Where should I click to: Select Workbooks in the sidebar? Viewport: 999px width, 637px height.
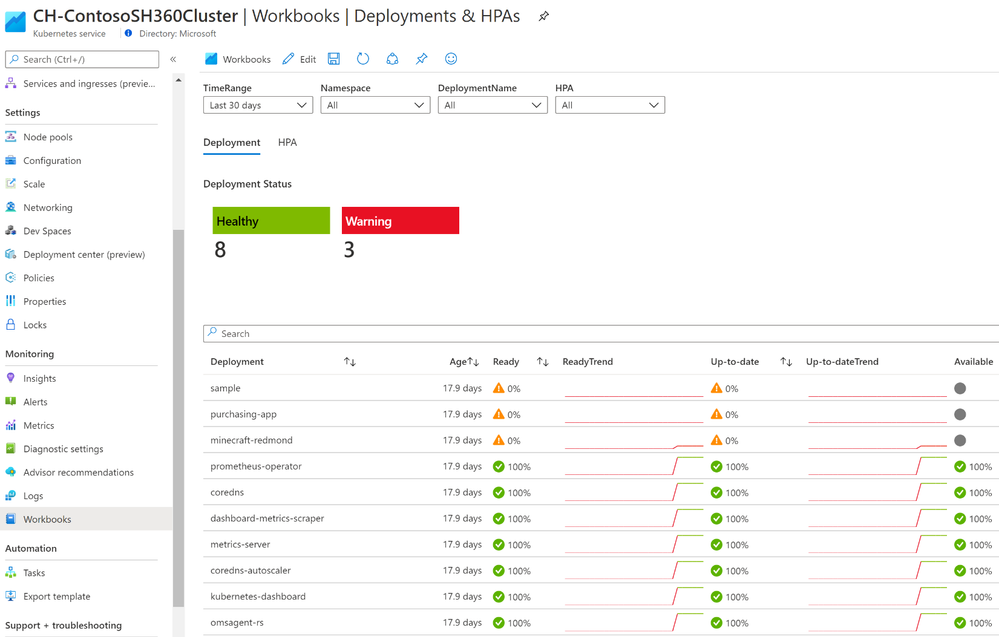tap(86, 519)
